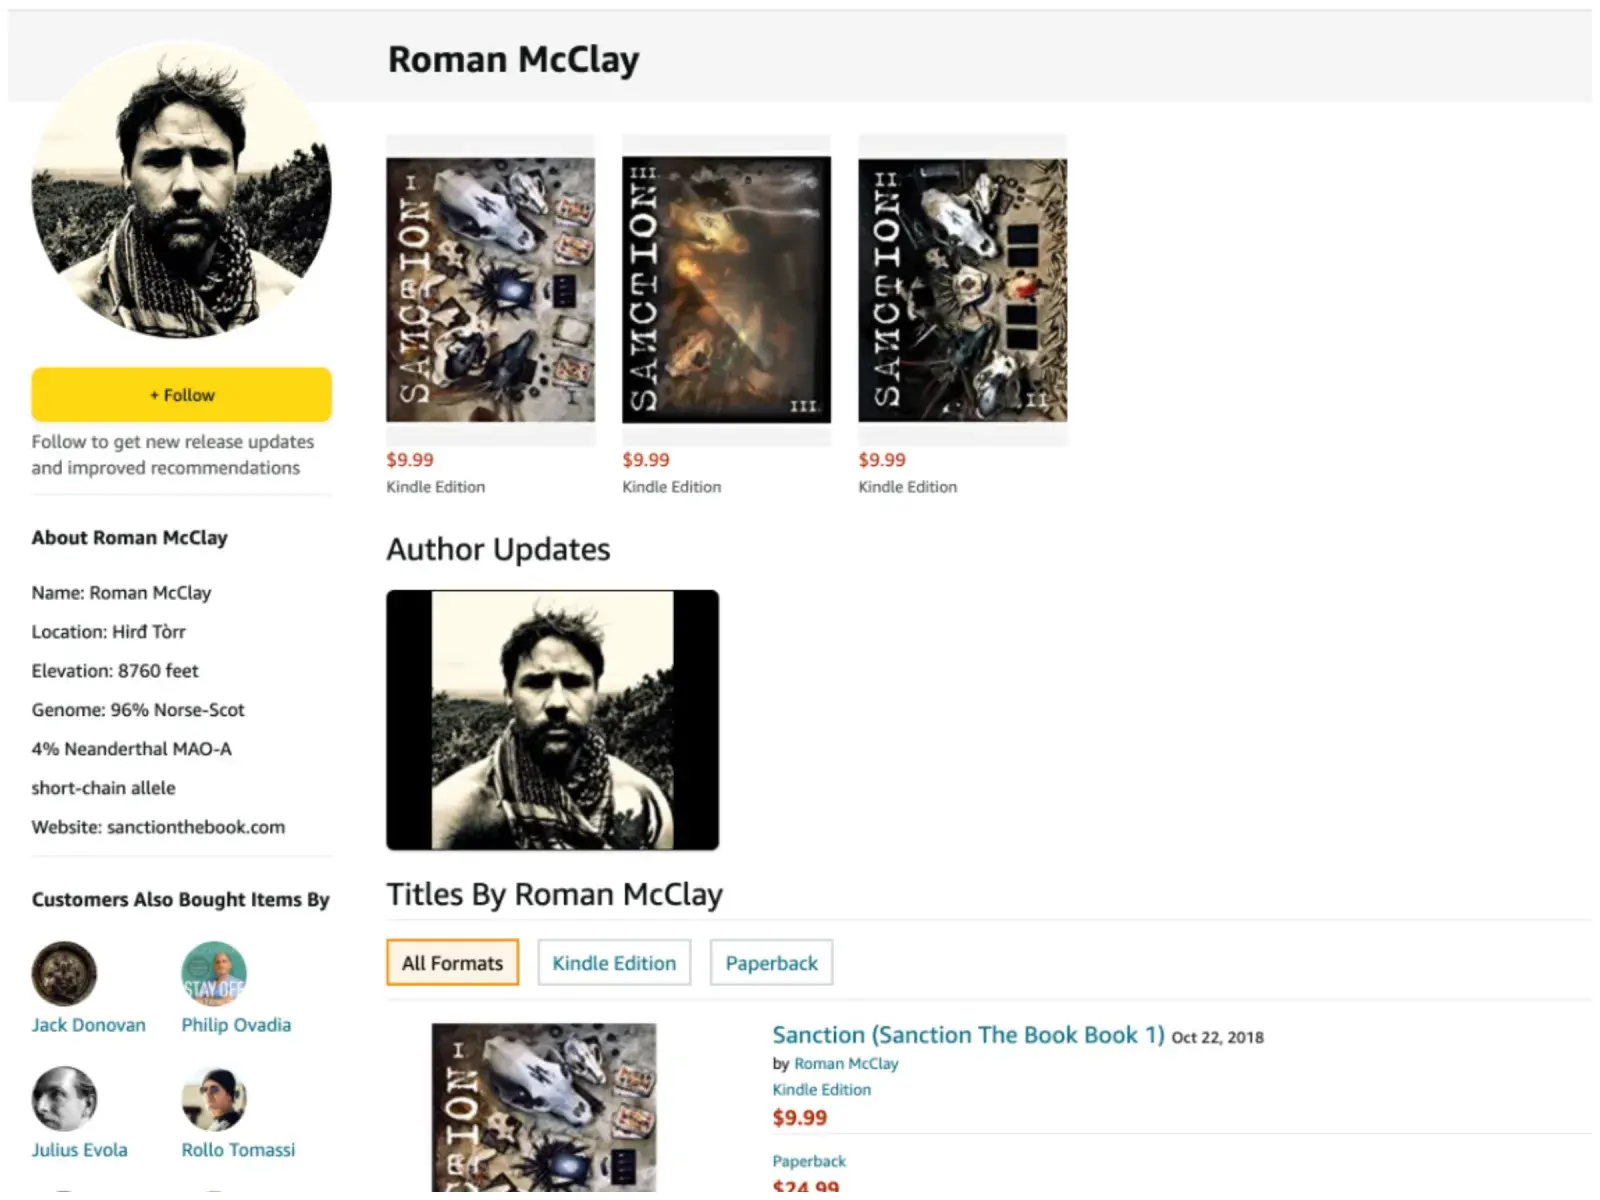
Task: Select the All Formats tab
Action: click(452, 962)
